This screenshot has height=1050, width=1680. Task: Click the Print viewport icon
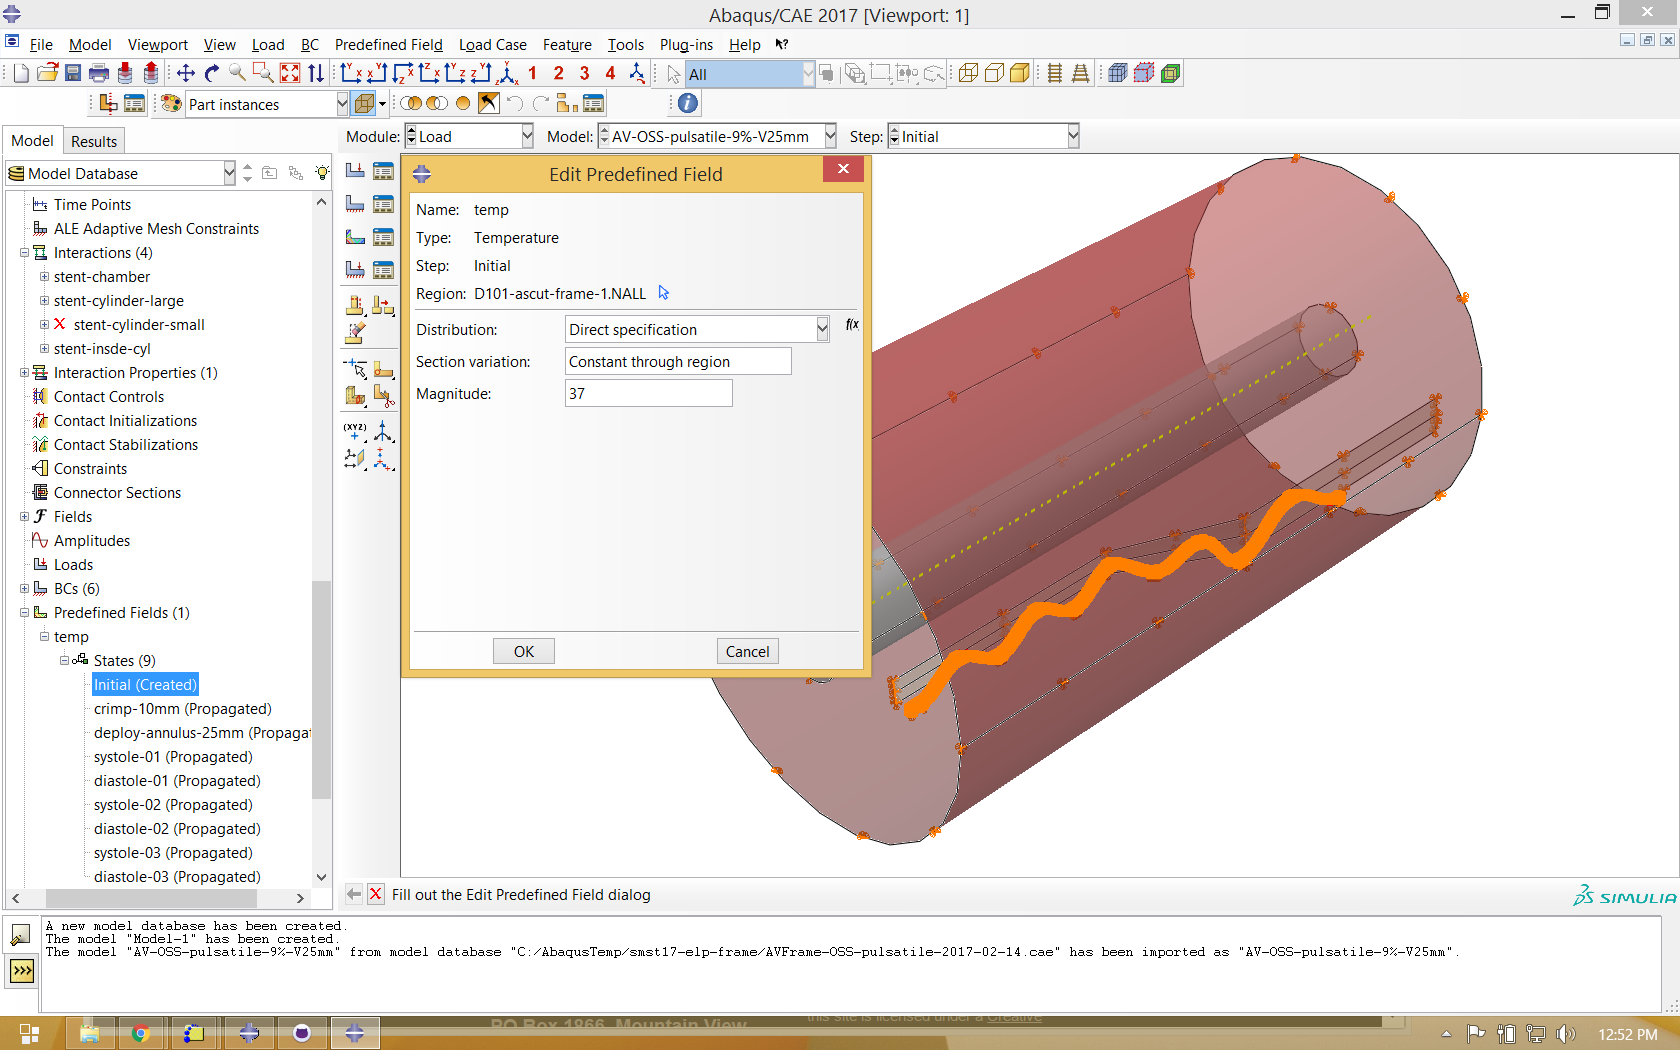(99, 73)
